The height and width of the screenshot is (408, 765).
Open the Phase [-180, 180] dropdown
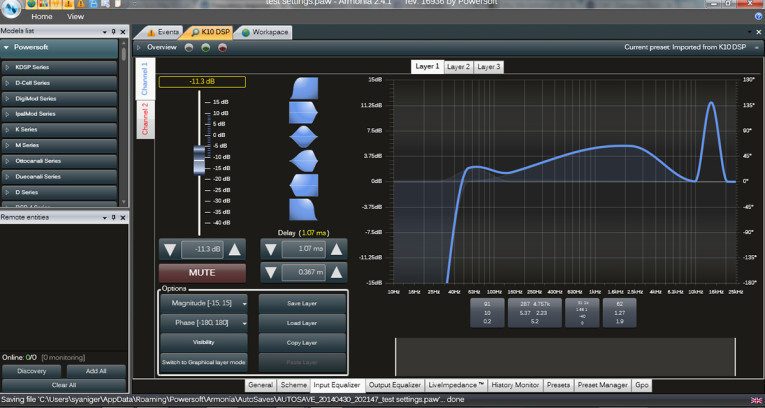click(204, 323)
